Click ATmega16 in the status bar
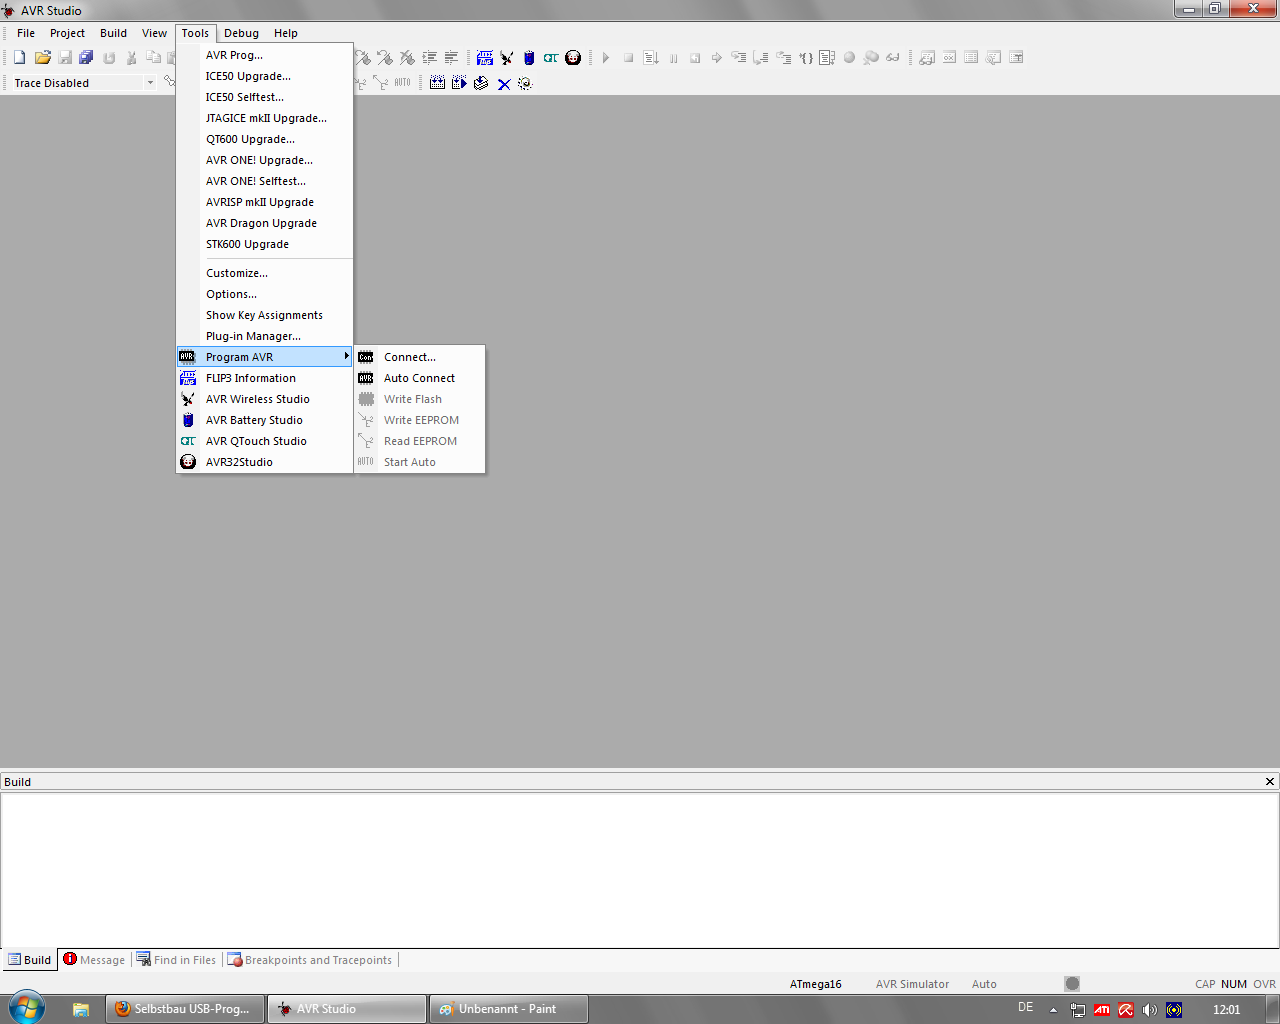This screenshot has height=1024, width=1280. [x=816, y=984]
